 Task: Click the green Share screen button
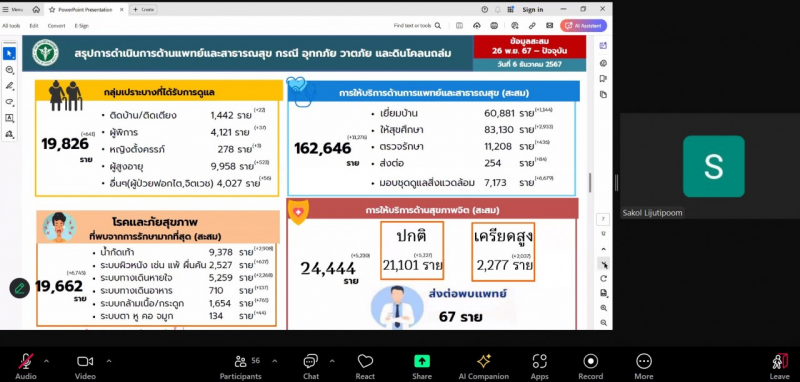421,366
